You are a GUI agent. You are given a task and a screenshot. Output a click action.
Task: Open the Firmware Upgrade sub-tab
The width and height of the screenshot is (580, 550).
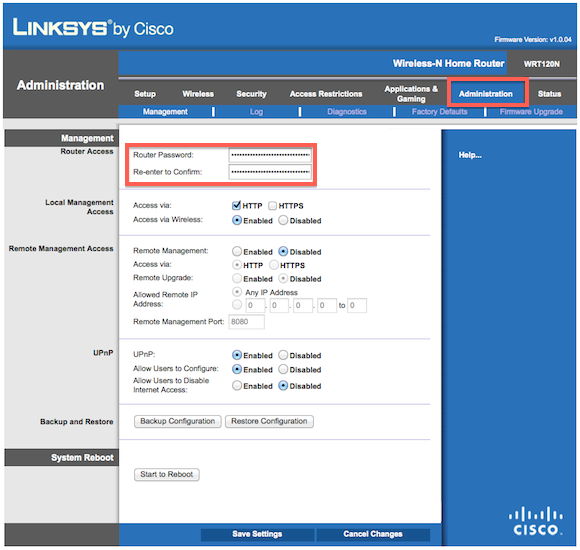click(531, 112)
